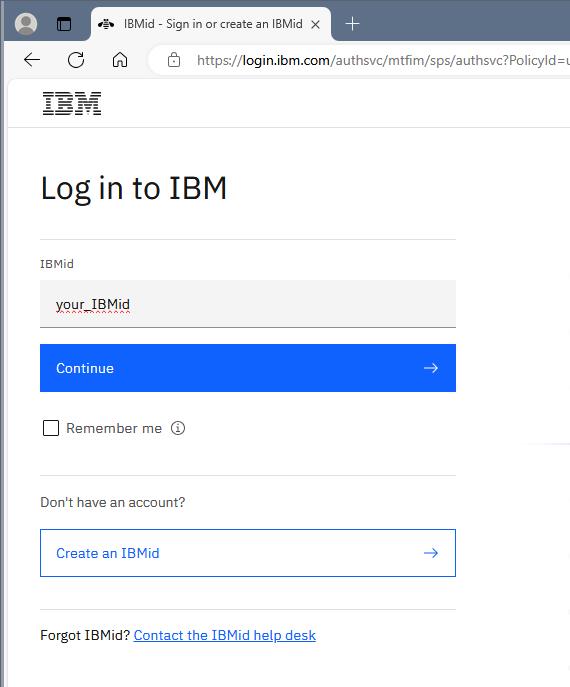Viewport: 570px width, 687px height.
Task: Click the Remember me label text
Action: pyautogui.click(x=114, y=428)
